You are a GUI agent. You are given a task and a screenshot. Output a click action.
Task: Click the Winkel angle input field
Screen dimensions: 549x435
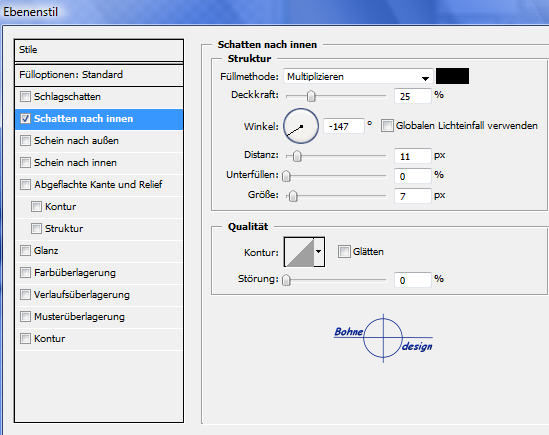[343, 126]
